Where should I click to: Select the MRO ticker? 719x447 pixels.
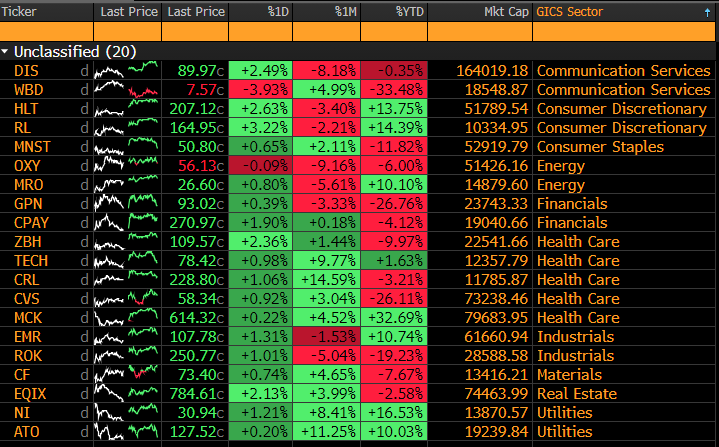click(28, 184)
